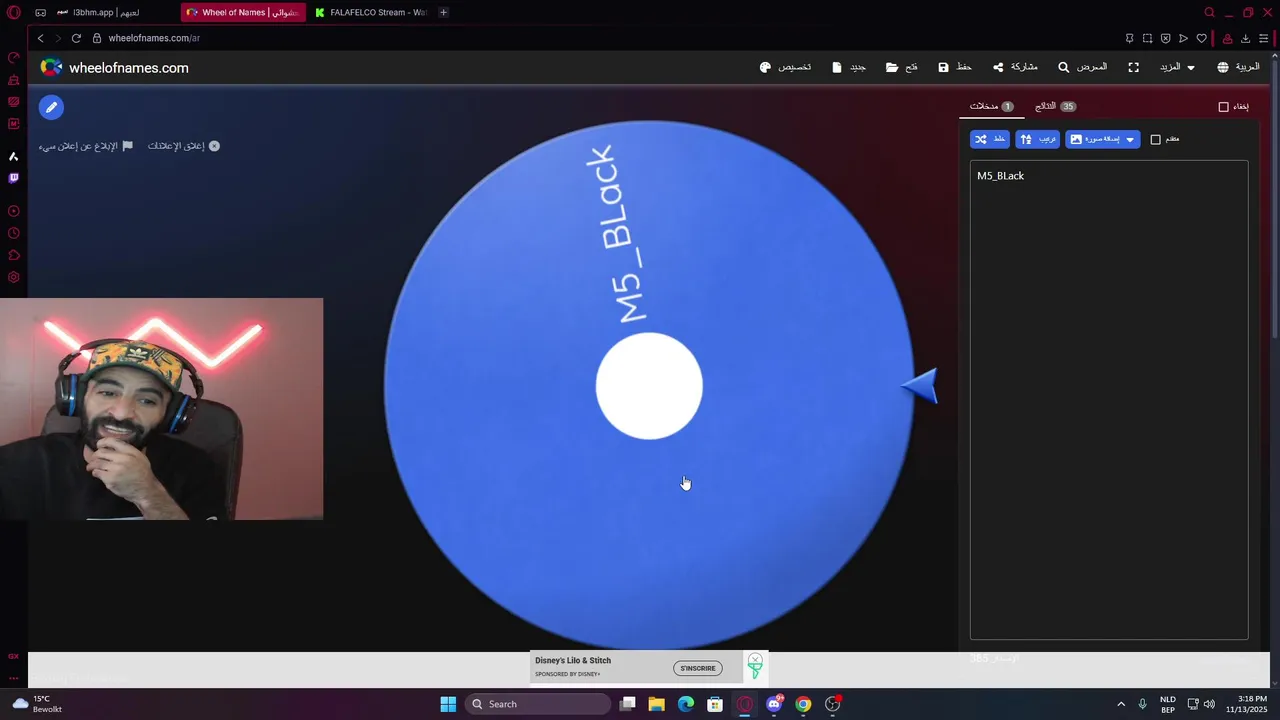Screen dimensions: 1280x720
Task: Go back in browser history
Action: (x=40, y=38)
